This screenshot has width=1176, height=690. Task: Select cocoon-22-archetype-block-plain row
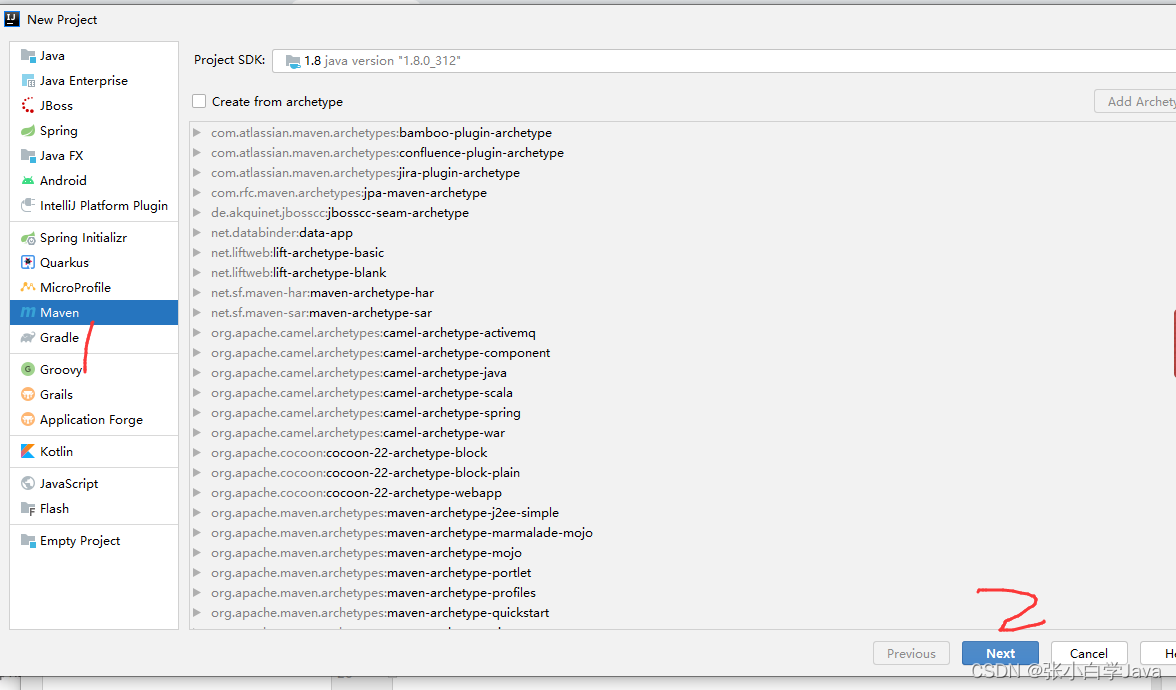tap(682, 472)
